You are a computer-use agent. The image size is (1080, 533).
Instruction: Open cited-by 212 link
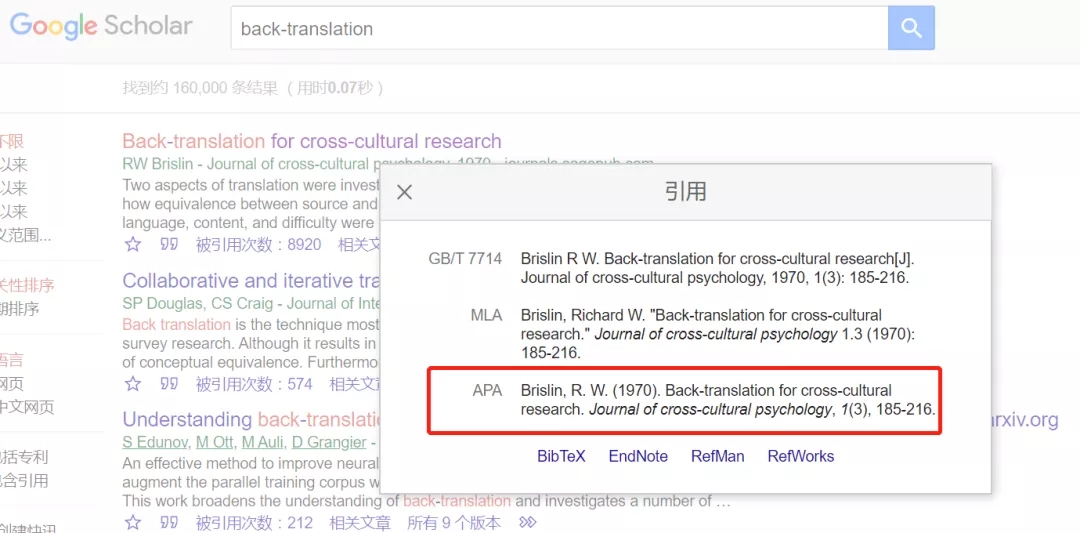click(x=254, y=522)
